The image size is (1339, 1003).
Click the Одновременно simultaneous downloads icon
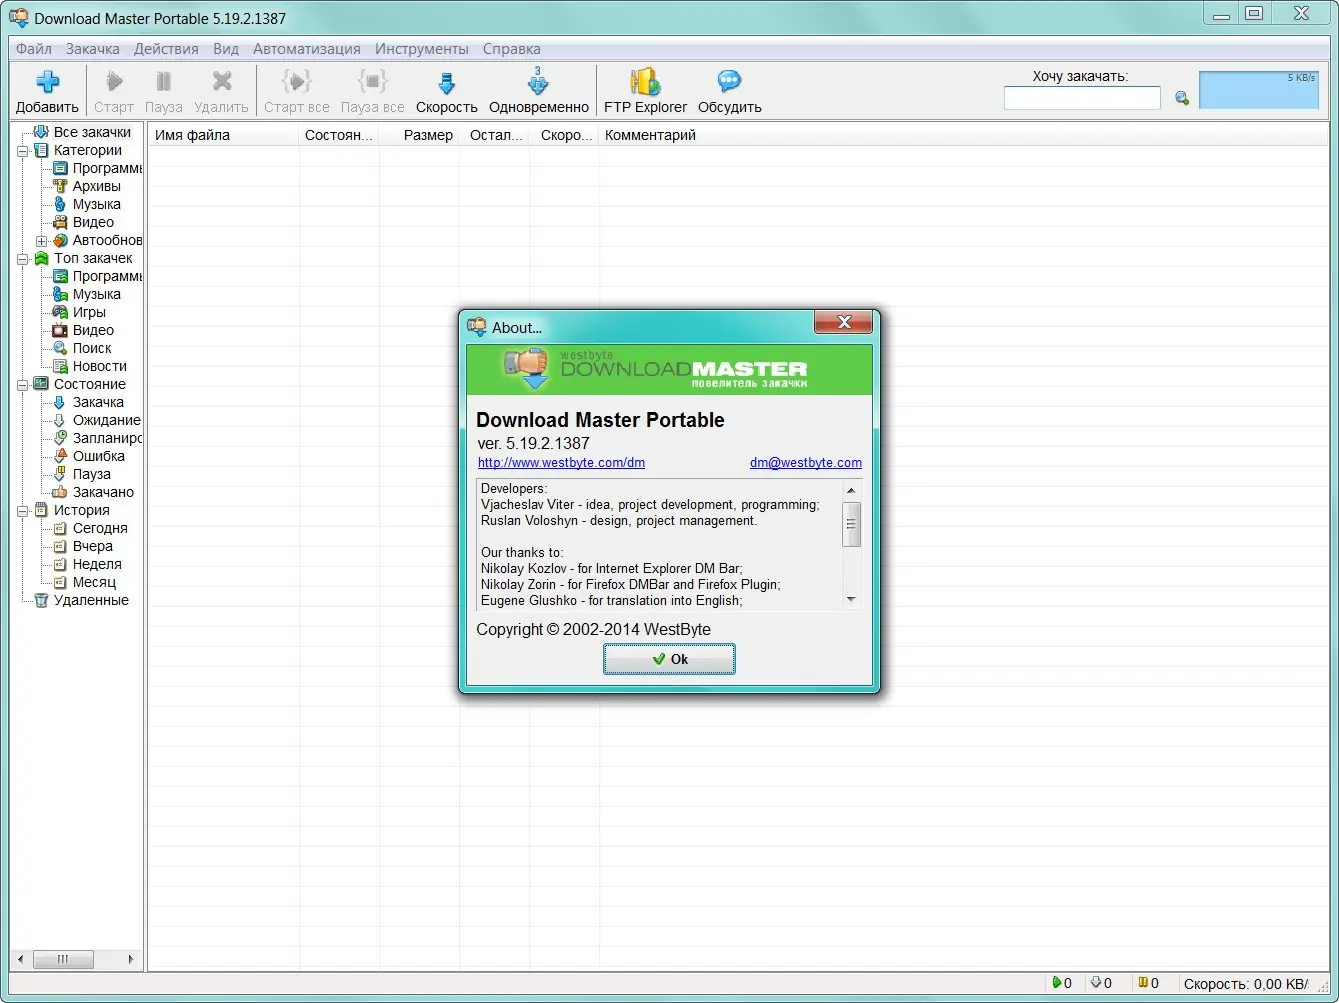[x=539, y=89]
